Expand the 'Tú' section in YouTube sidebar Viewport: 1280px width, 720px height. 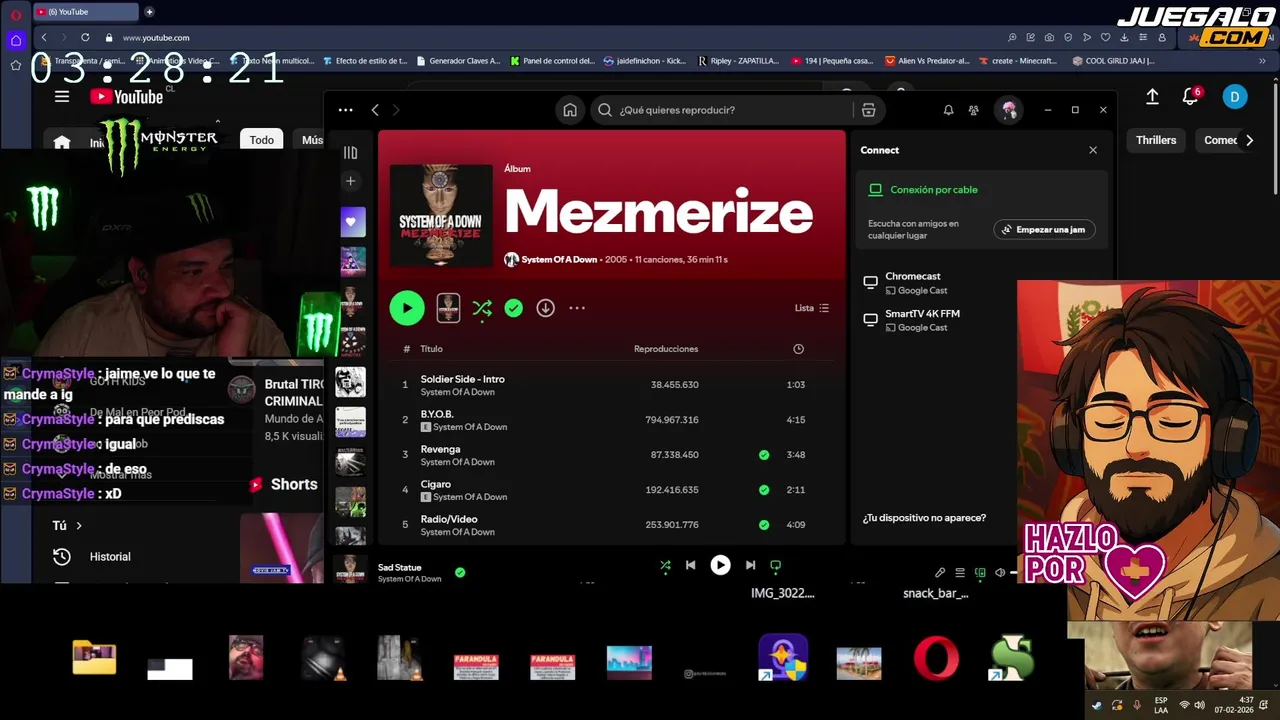point(67,525)
